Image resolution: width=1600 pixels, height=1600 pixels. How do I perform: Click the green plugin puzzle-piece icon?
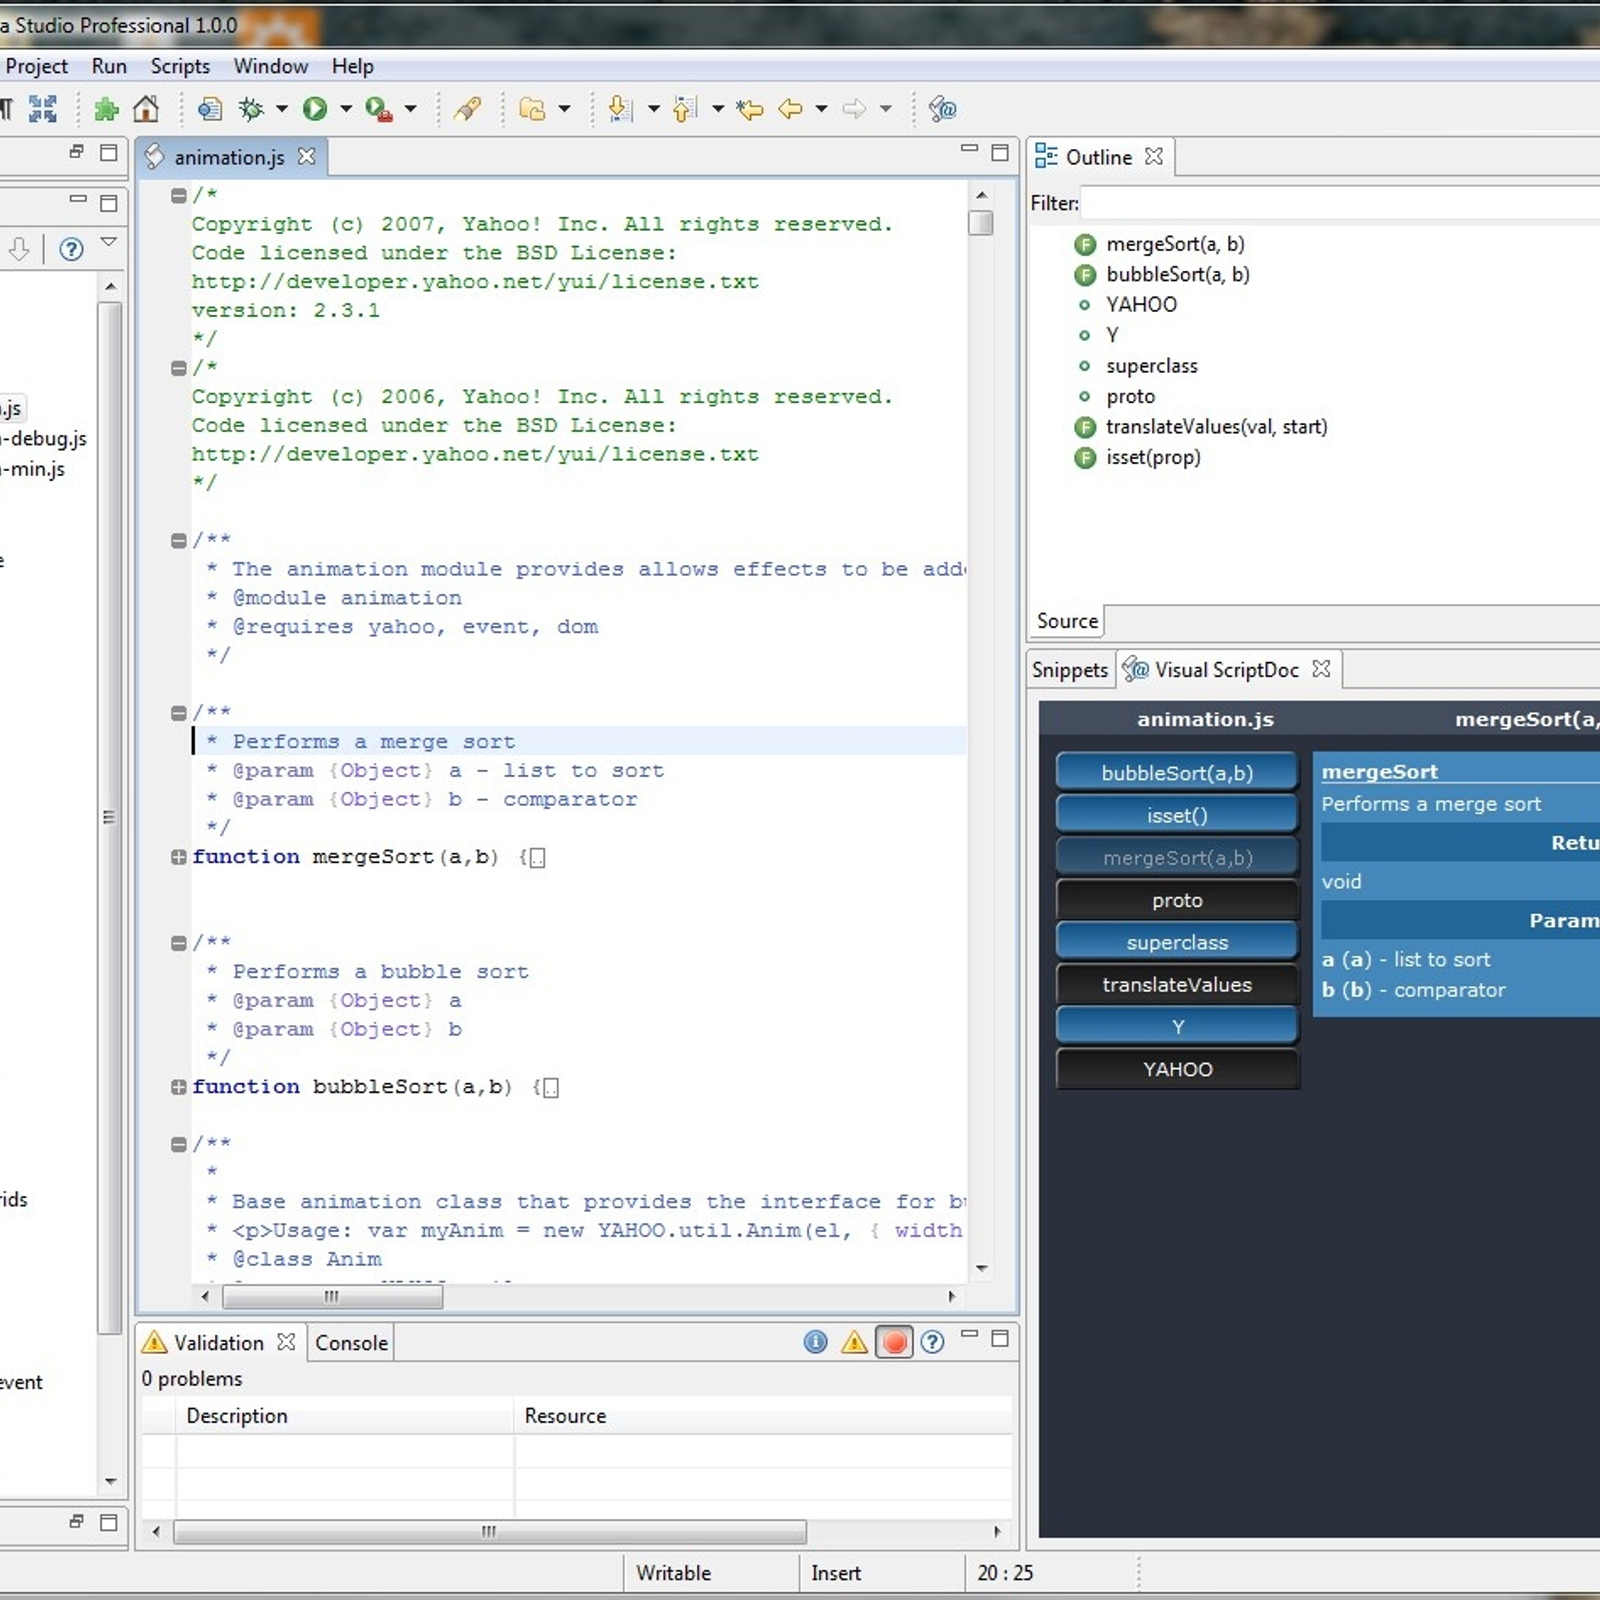tap(106, 109)
